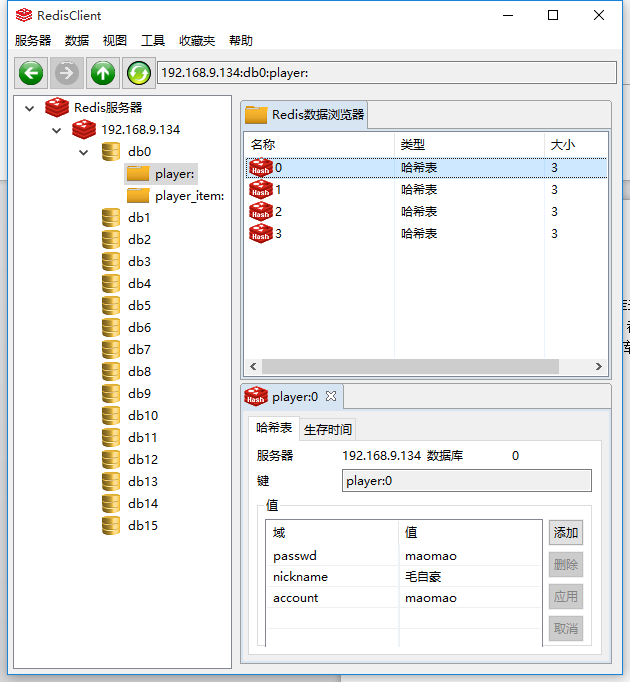The height and width of the screenshot is (682, 630).
Task: Open the 收藏夹 menu
Action: click(x=197, y=40)
